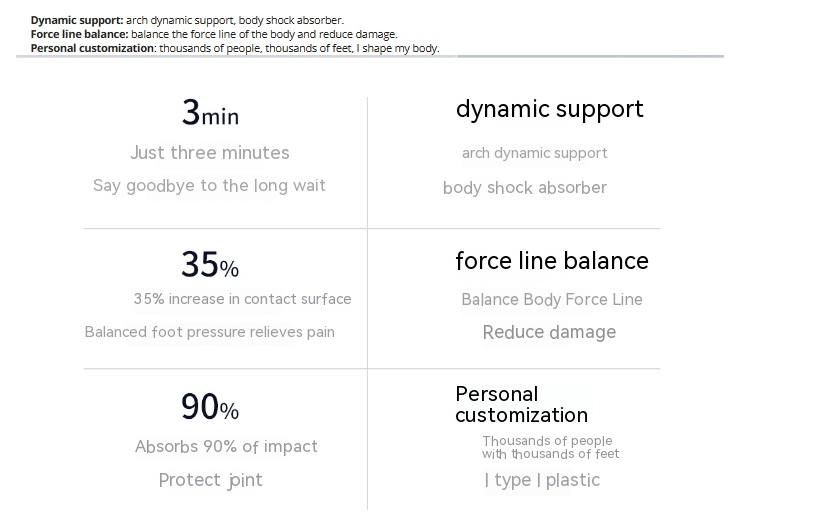The image size is (835, 524).
Task: Select 'Absorbs 90% of impact' text
Action: (x=226, y=446)
